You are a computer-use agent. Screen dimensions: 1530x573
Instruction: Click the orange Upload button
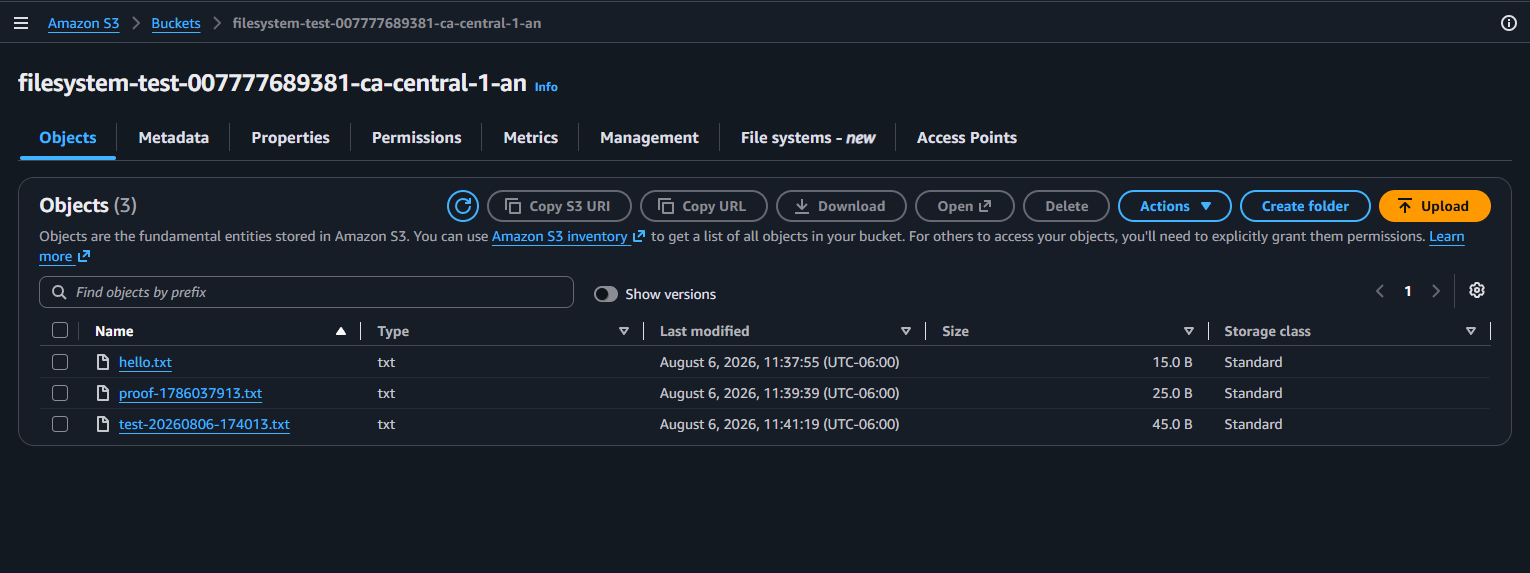click(1434, 206)
